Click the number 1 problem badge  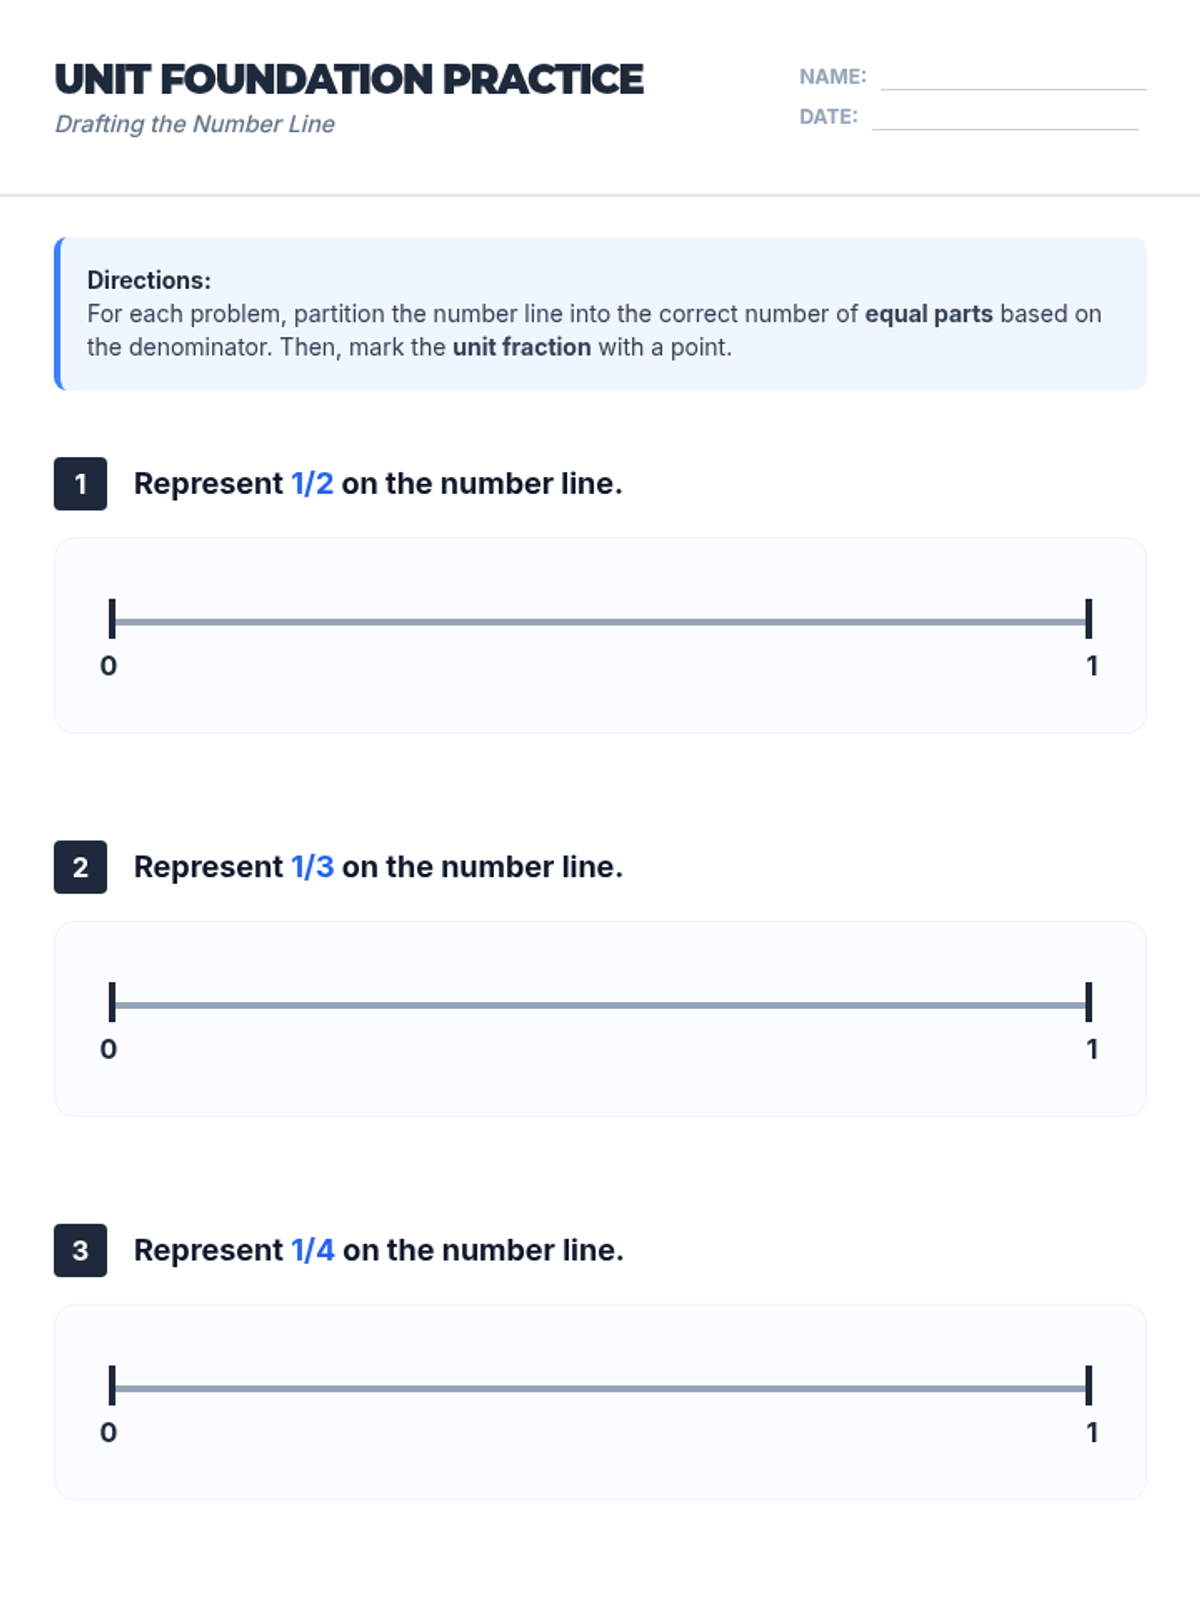(80, 484)
